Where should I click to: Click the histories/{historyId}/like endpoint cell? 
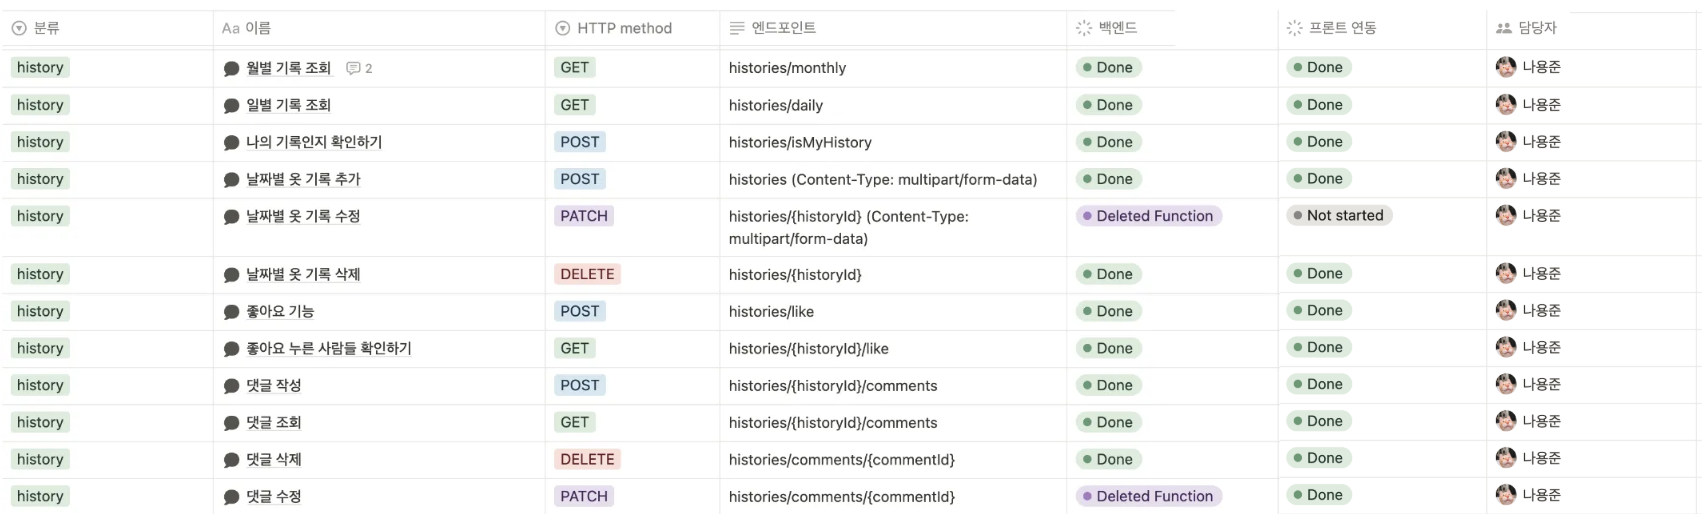pyautogui.click(x=893, y=348)
